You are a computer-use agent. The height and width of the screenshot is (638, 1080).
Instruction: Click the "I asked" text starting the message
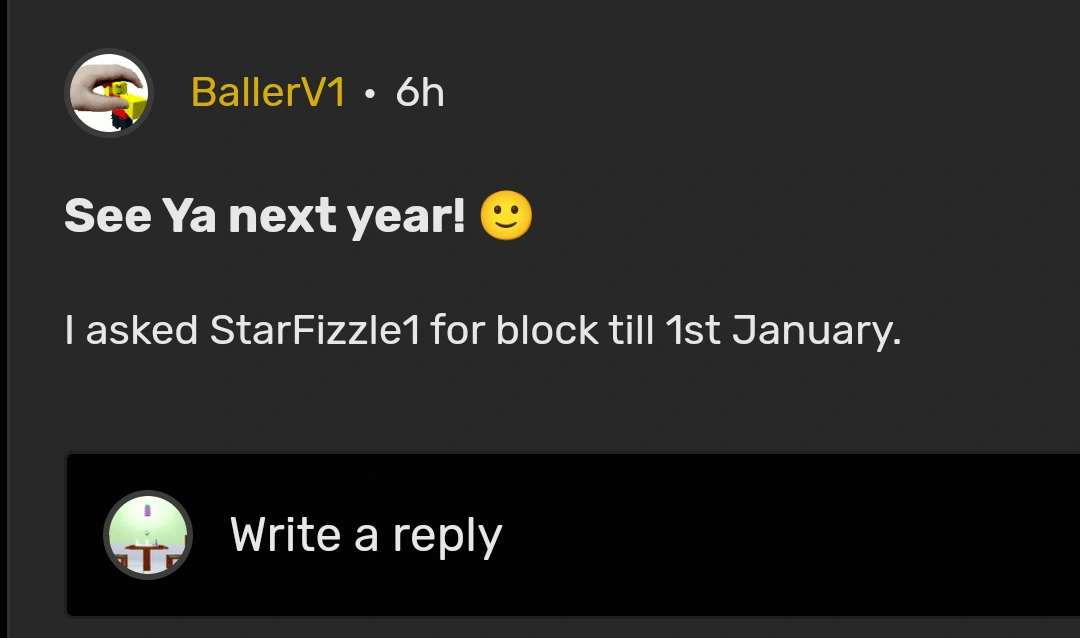131,330
